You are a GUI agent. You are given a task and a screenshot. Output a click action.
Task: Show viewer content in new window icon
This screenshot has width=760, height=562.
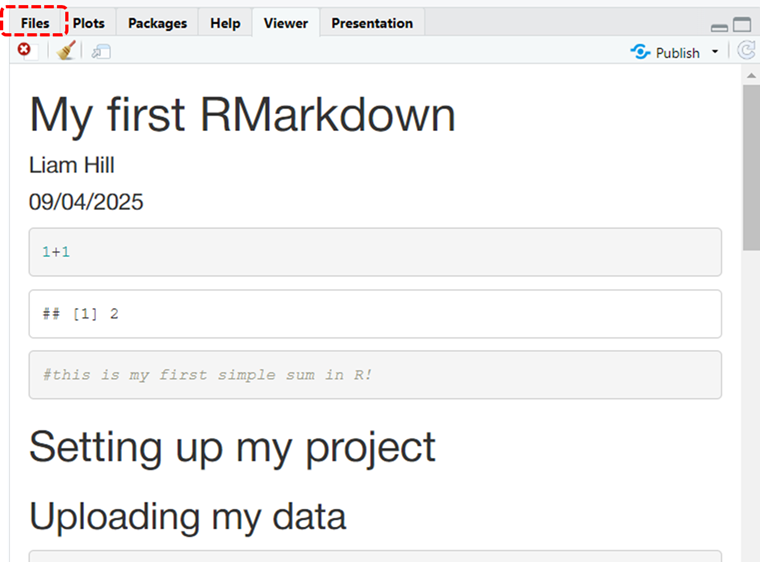(101, 51)
